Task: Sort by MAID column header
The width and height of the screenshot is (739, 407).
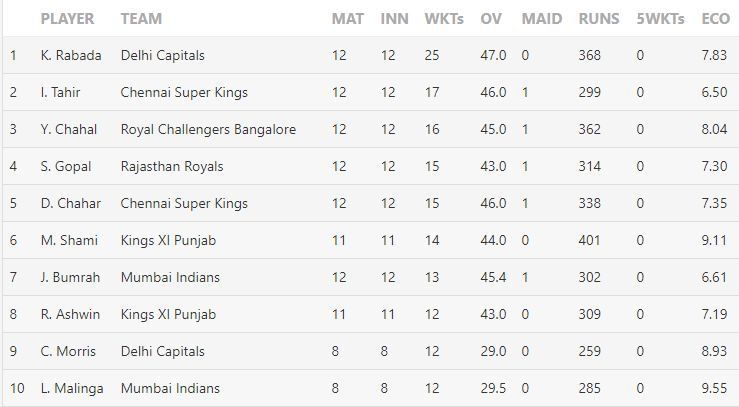Action: pos(540,19)
